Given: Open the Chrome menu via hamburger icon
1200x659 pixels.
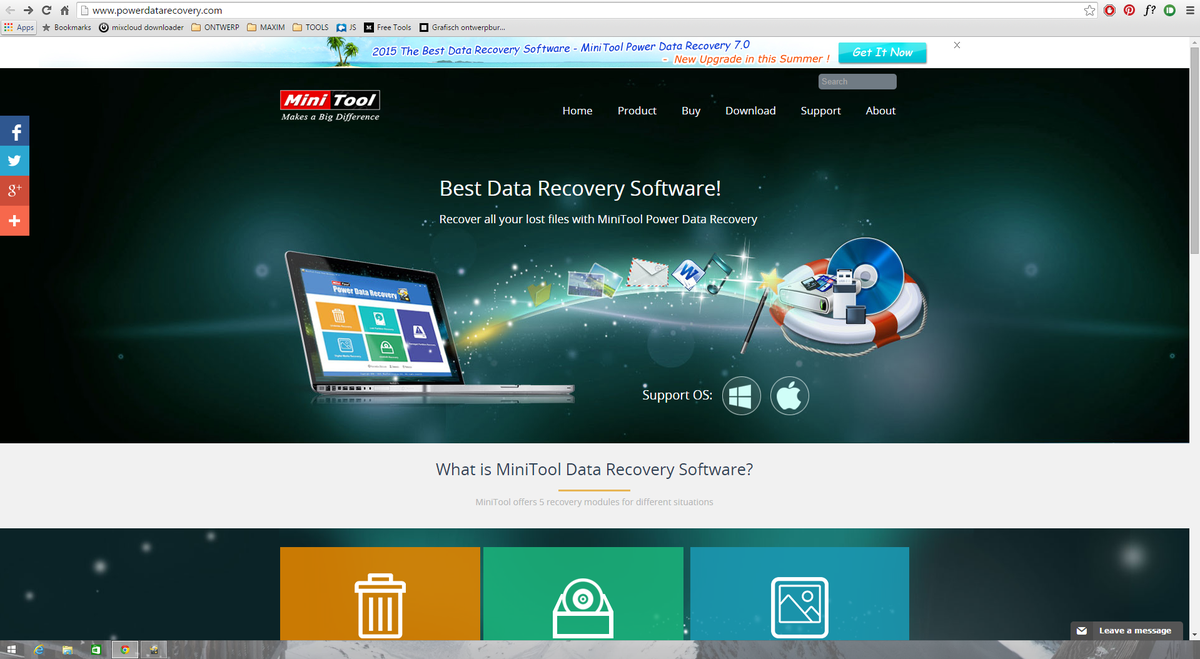Looking at the screenshot, I should [x=1189, y=9].
